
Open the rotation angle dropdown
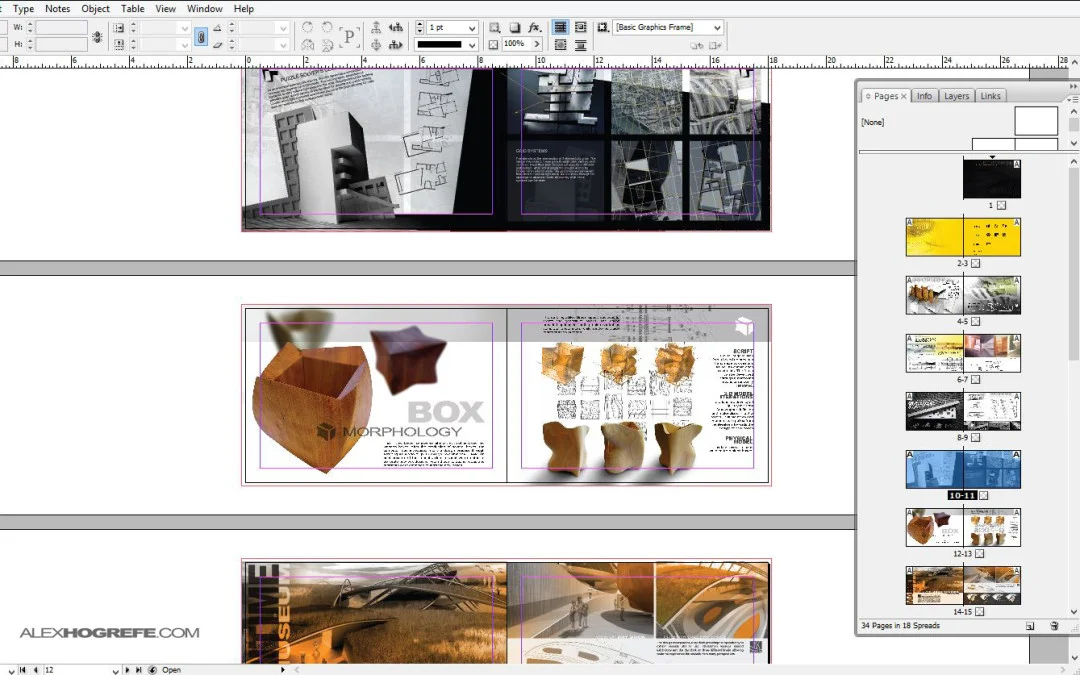[x=282, y=28]
